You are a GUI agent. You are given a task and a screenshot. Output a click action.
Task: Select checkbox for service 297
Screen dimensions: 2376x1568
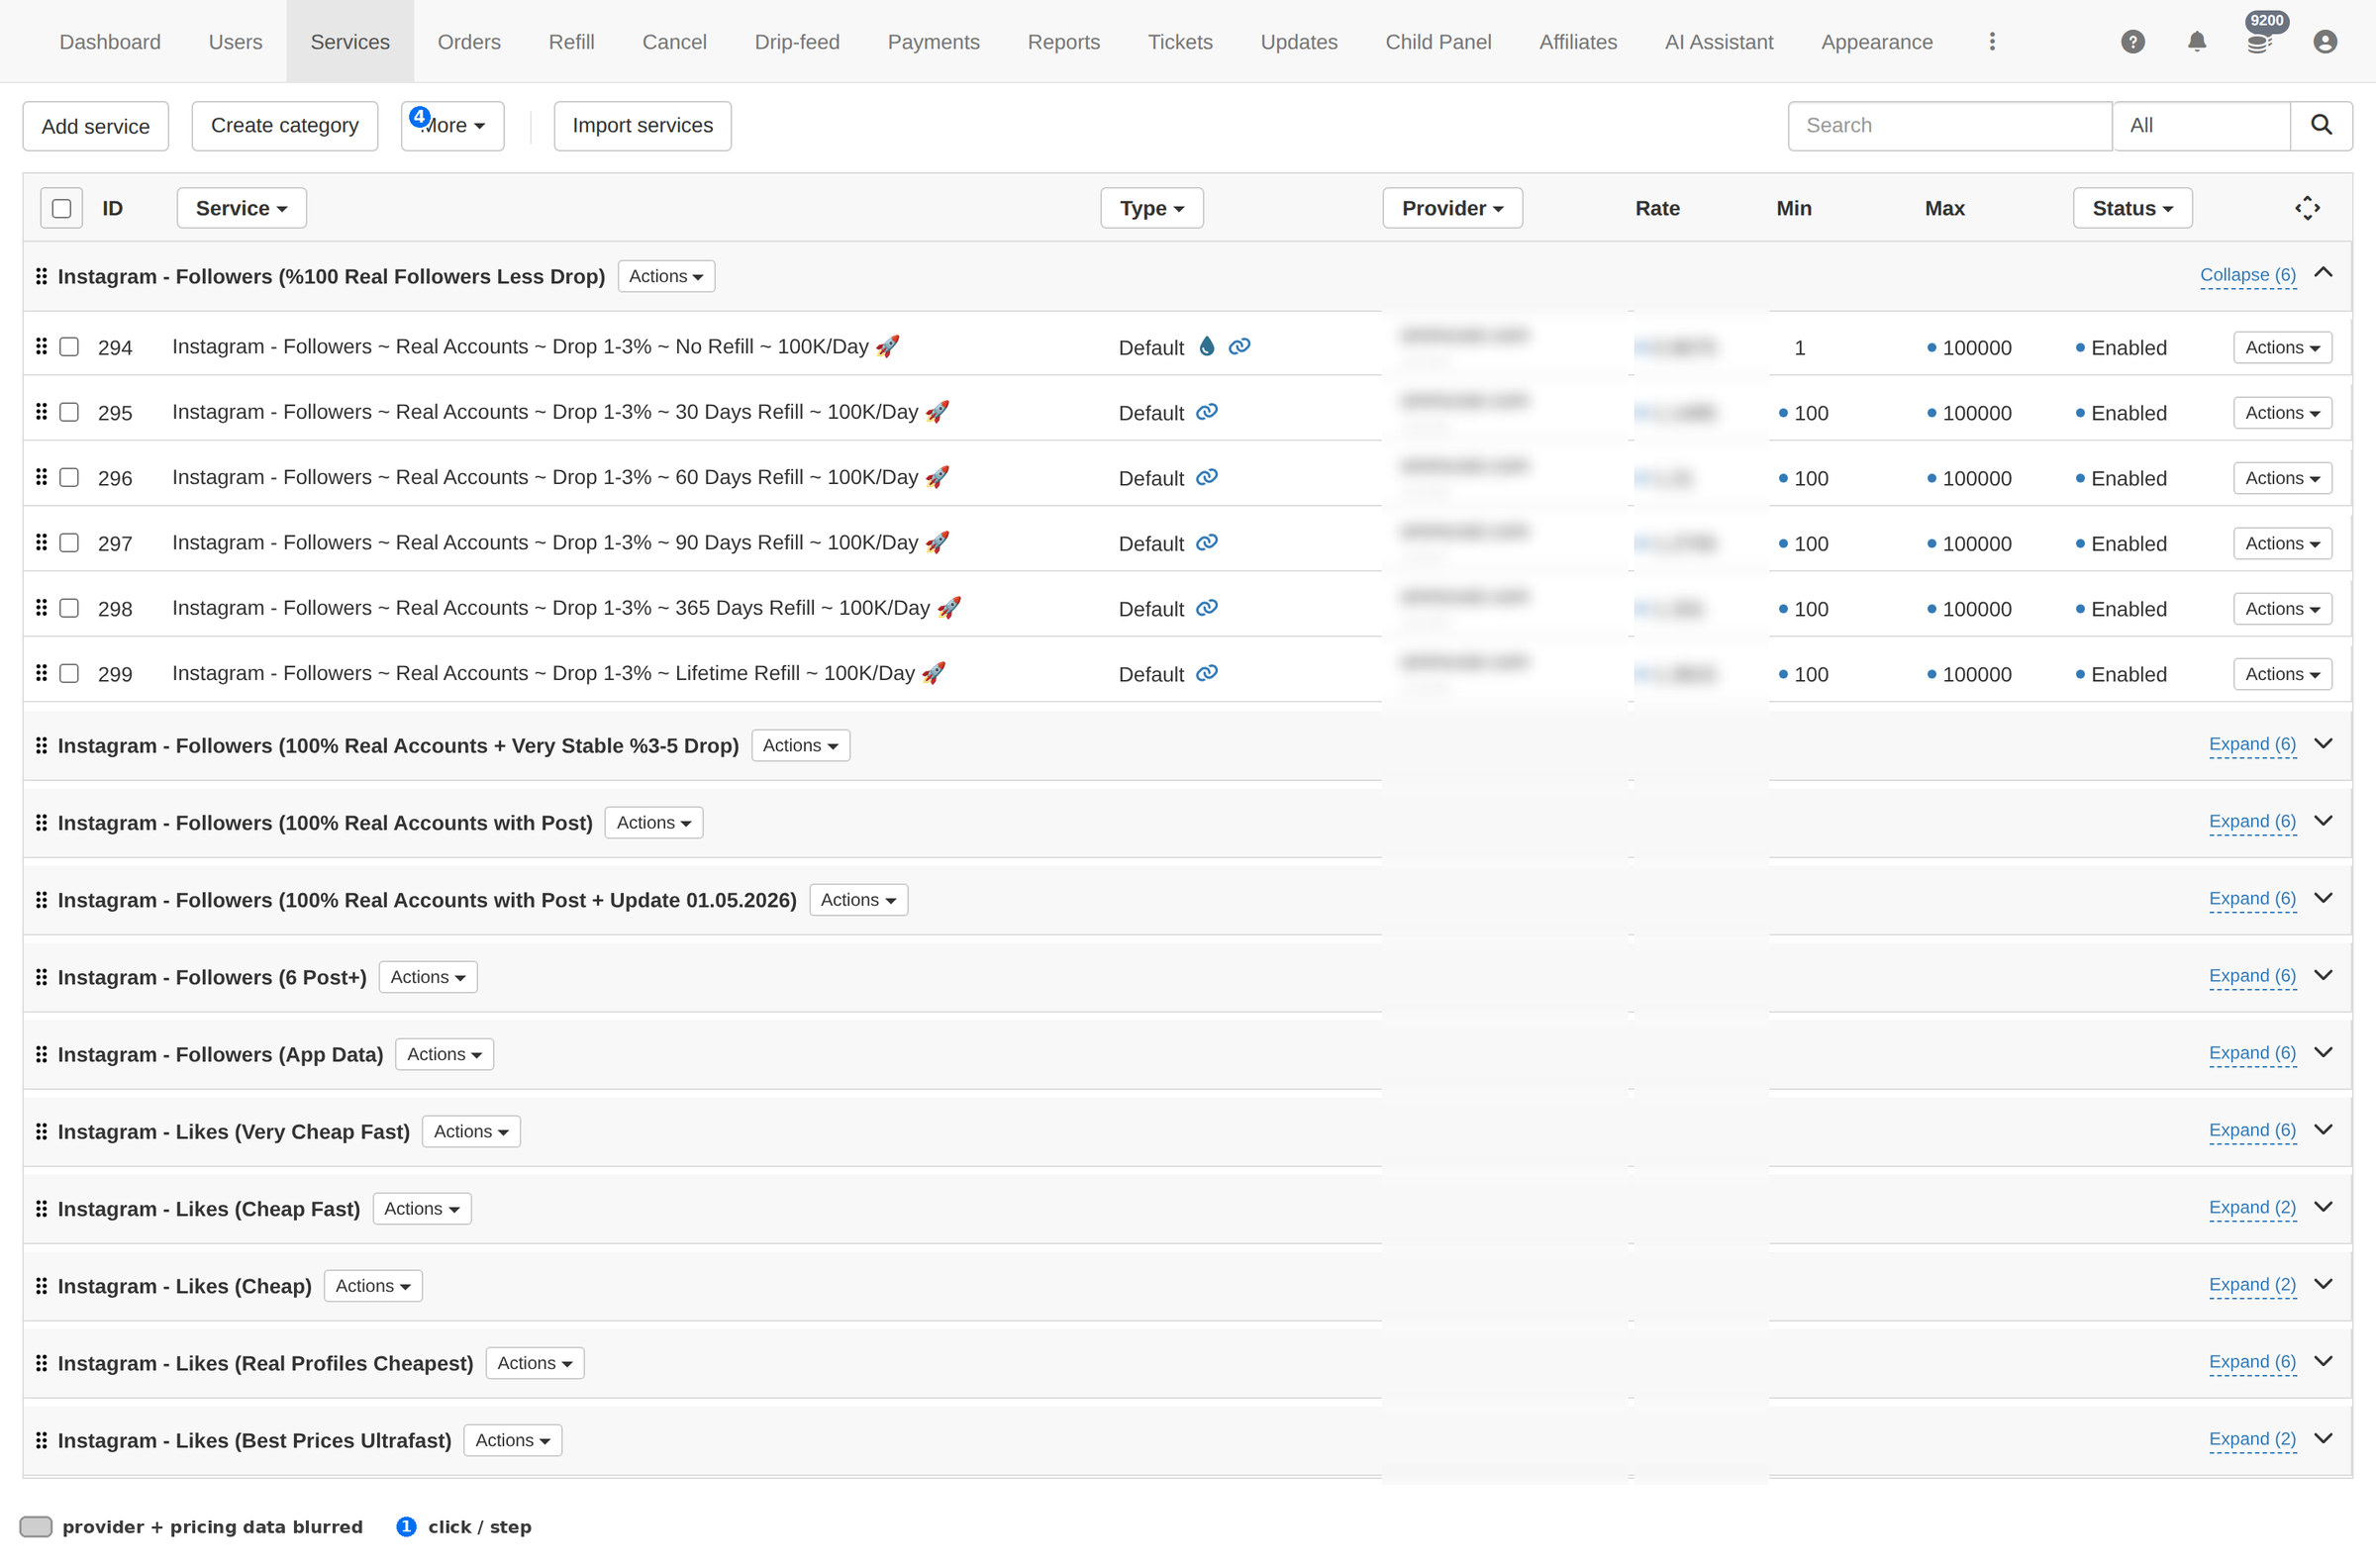pyautogui.click(x=69, y=543)
